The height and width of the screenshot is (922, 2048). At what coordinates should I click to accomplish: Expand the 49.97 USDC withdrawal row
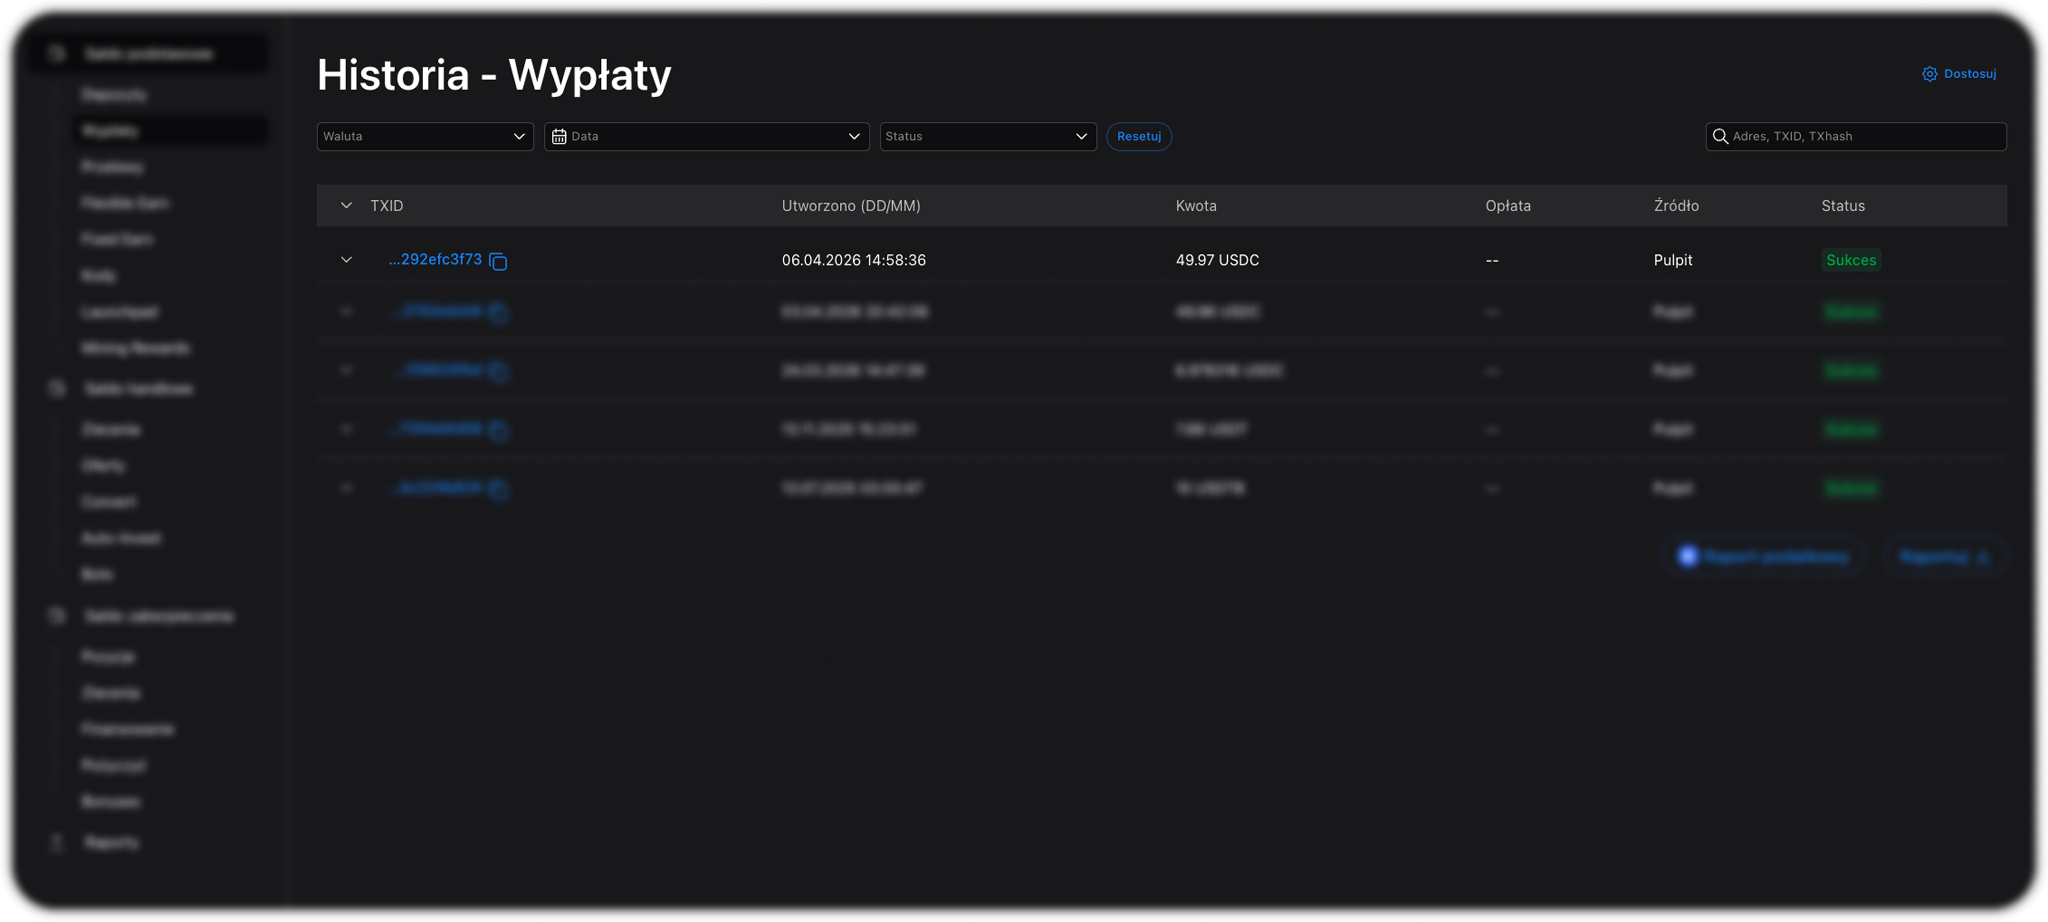click(x=346, y=260)
